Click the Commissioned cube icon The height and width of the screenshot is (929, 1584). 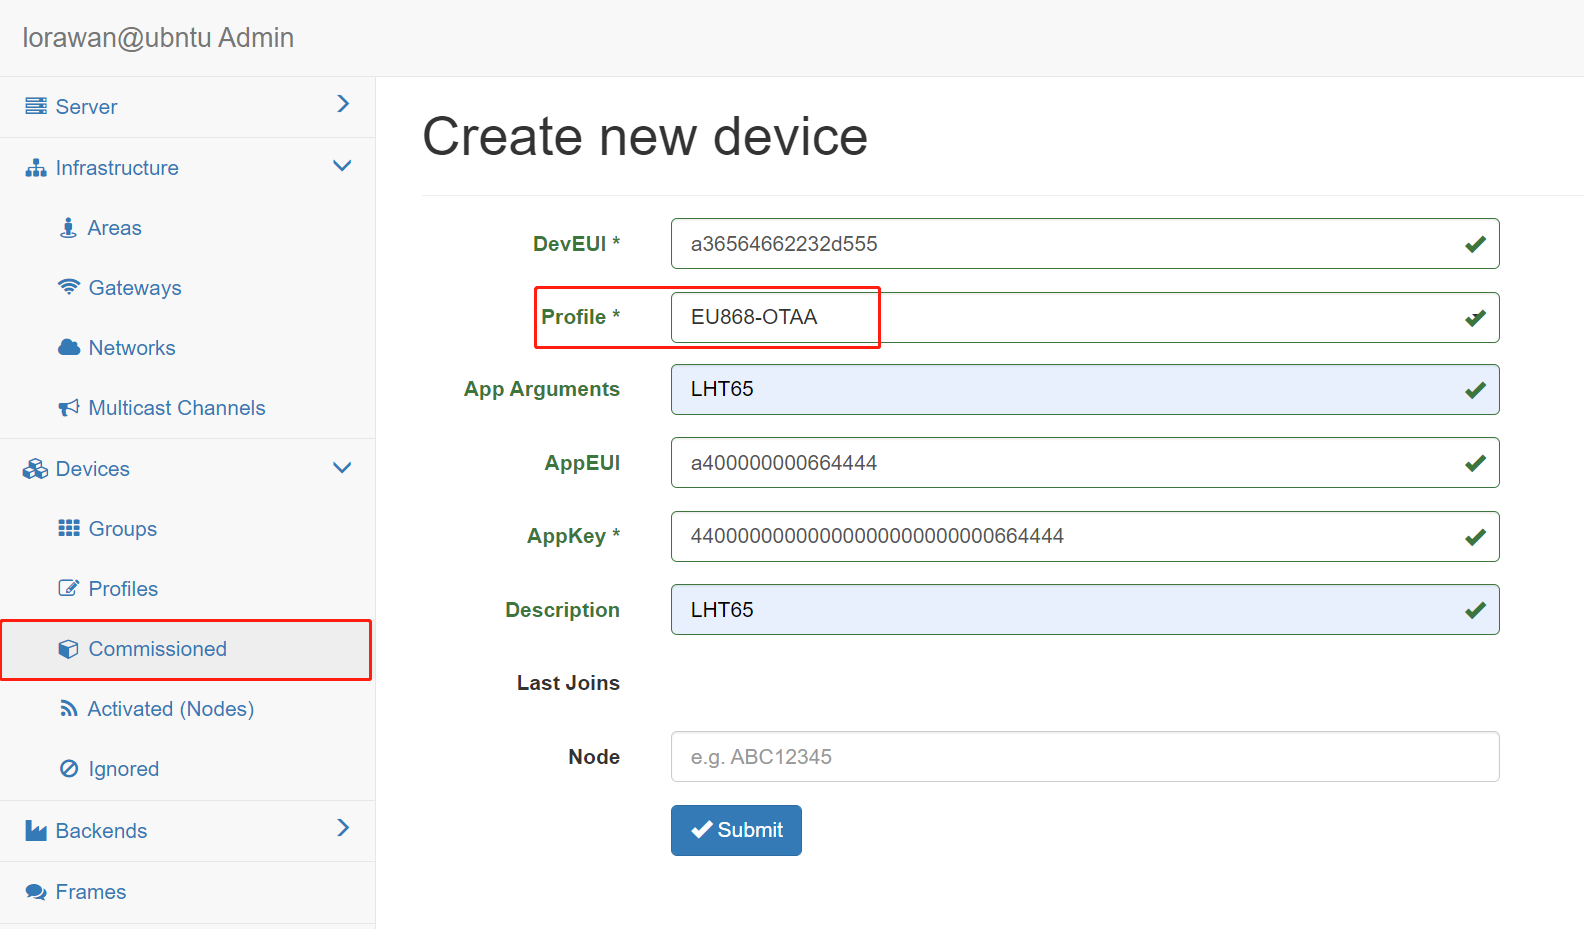(x=69, y=649)
